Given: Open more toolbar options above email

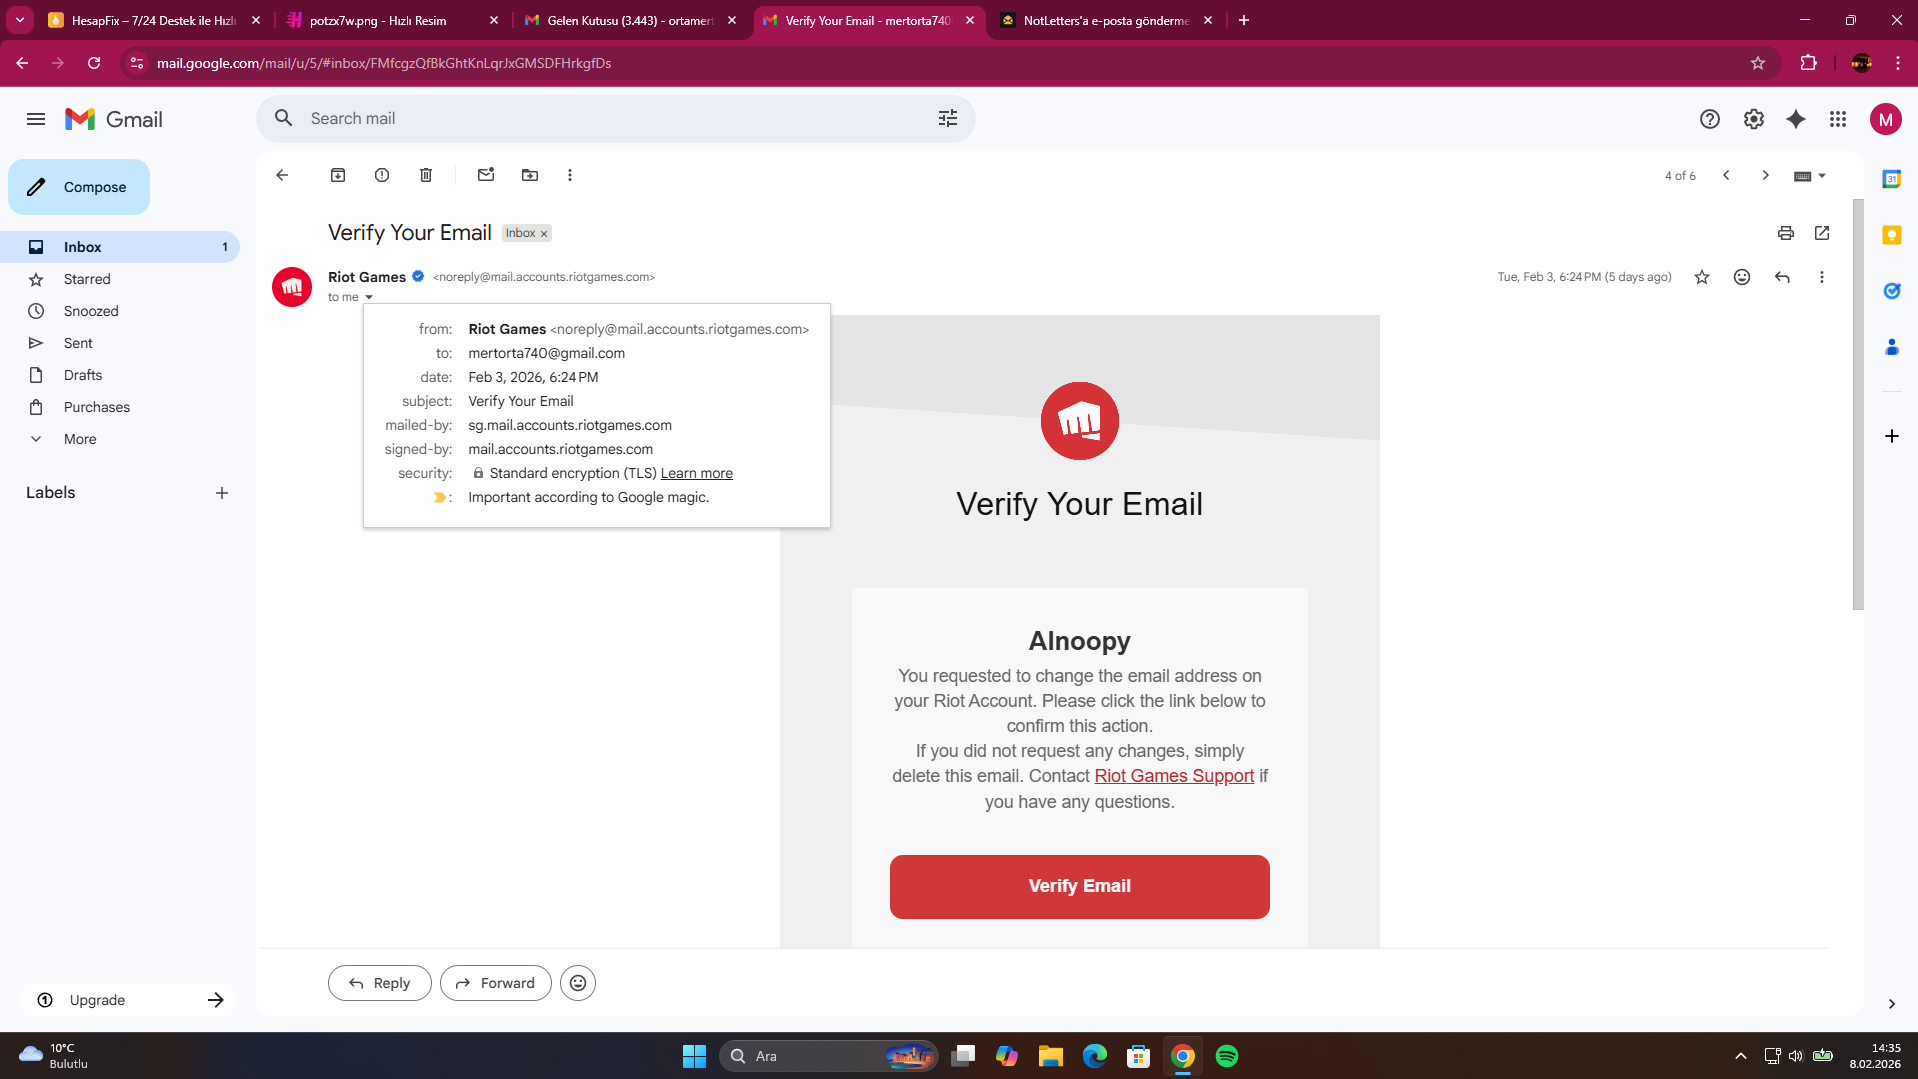Looking at the screenshot, I should tap(570, 175).
